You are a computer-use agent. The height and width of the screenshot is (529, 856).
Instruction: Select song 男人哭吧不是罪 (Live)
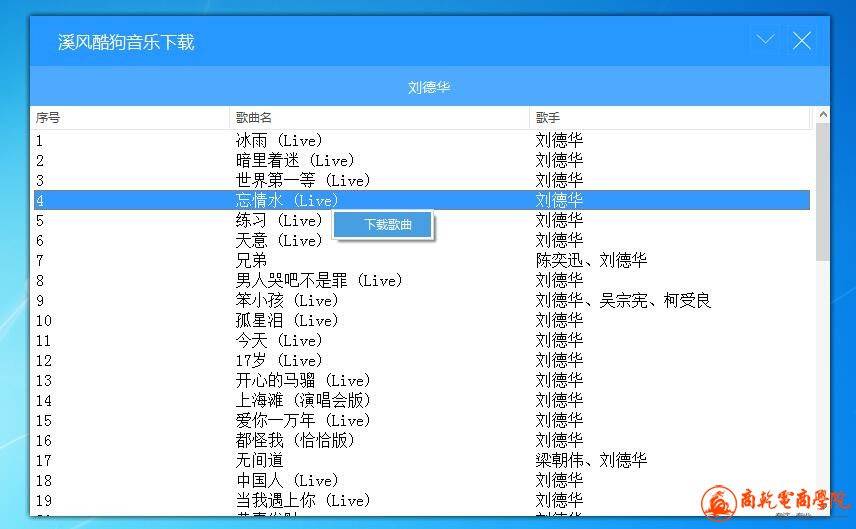[x=319, y=281]
